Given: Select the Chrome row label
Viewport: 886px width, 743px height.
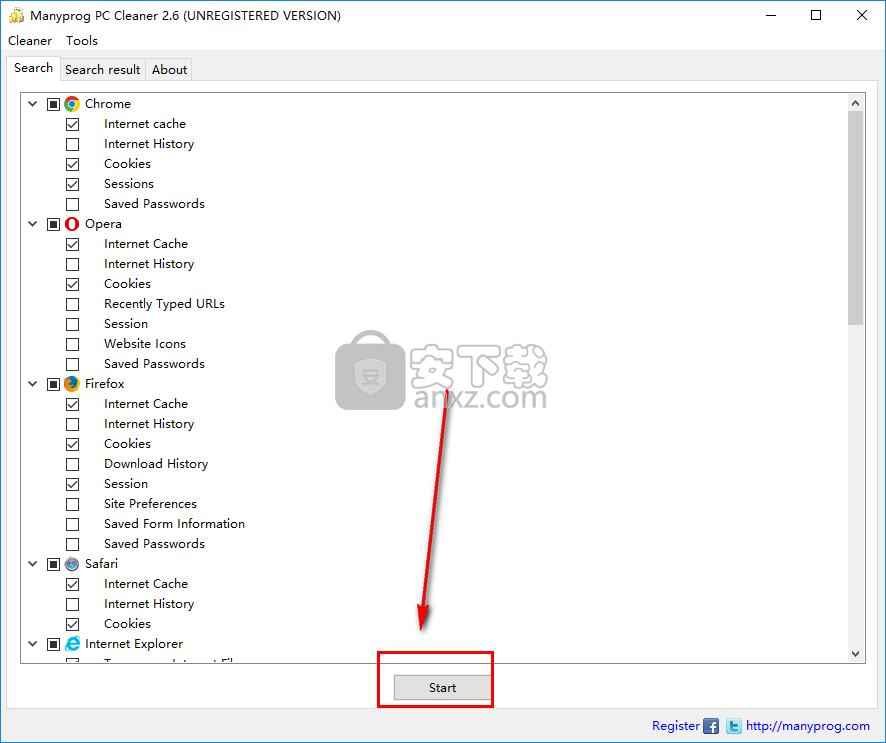Looking at the screenshot, I should click(108, 104).
